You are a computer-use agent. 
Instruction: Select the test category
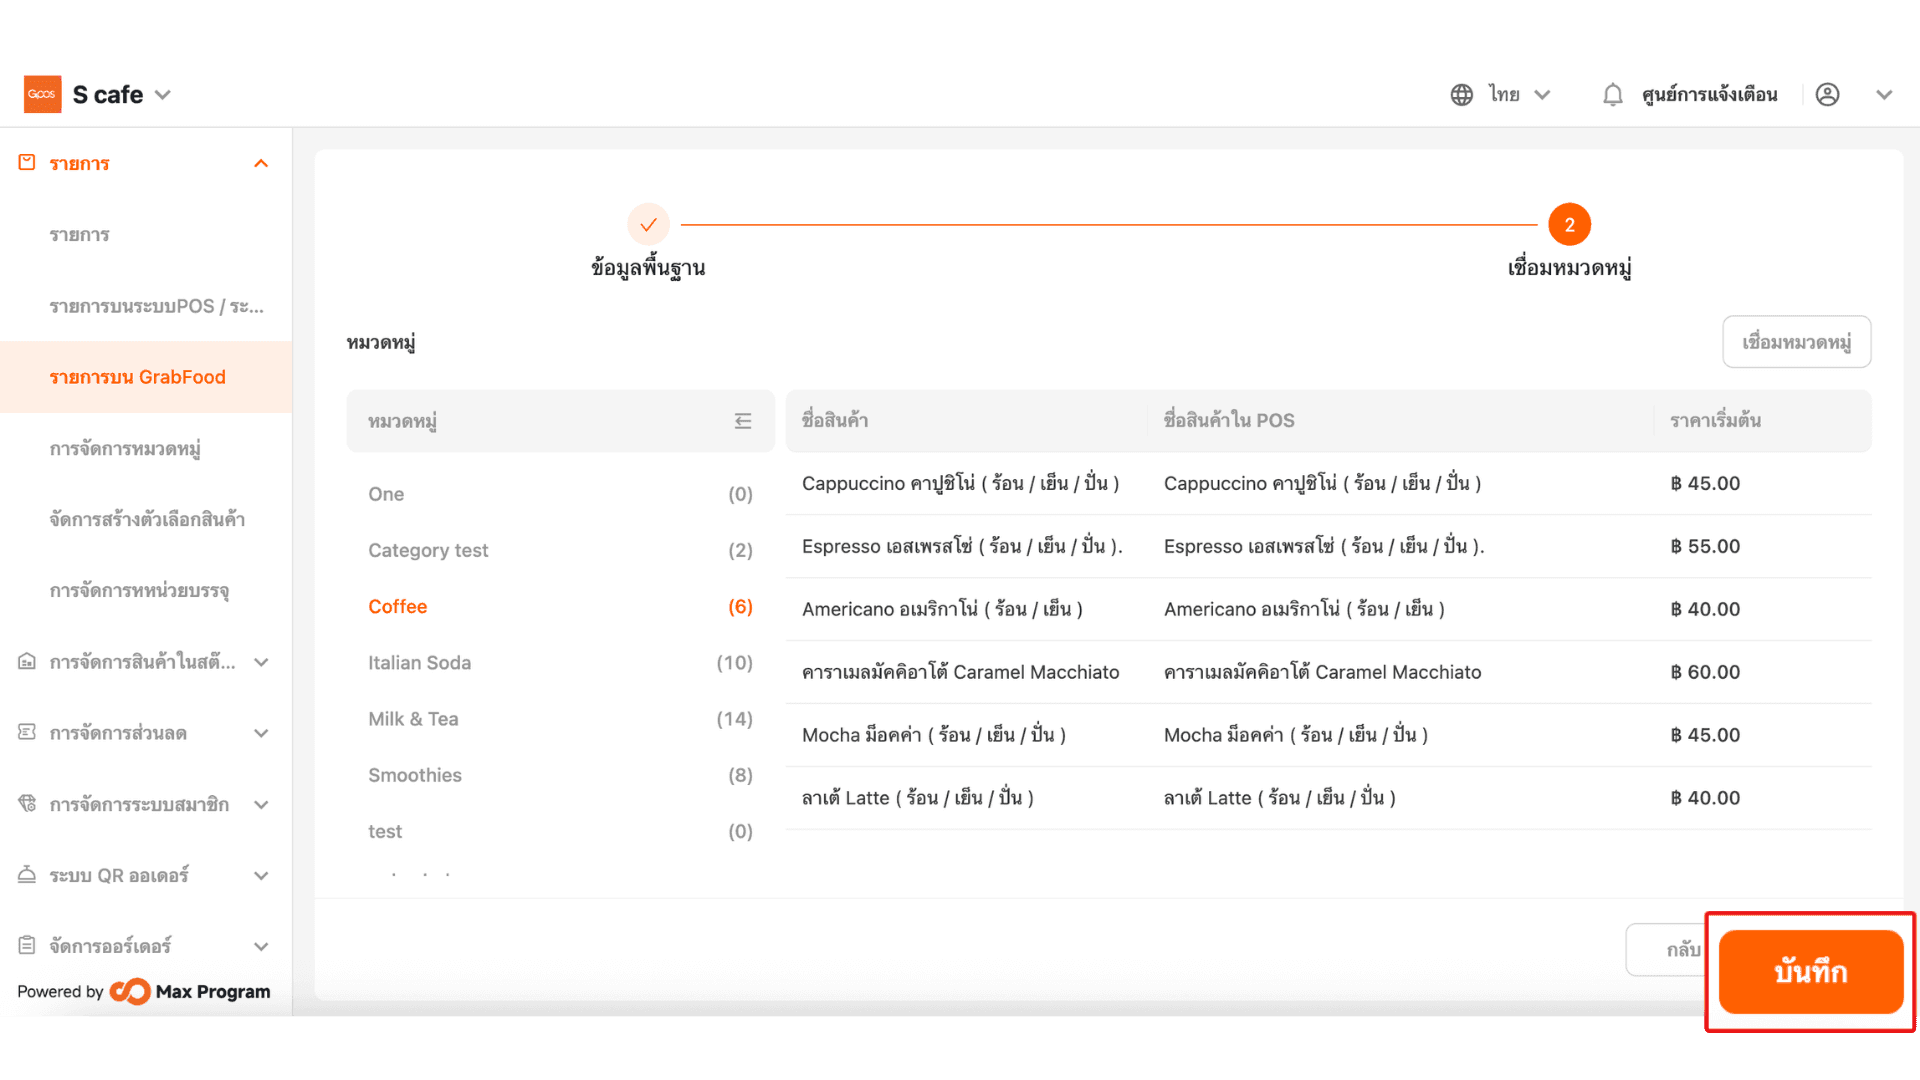pos(560,831)
